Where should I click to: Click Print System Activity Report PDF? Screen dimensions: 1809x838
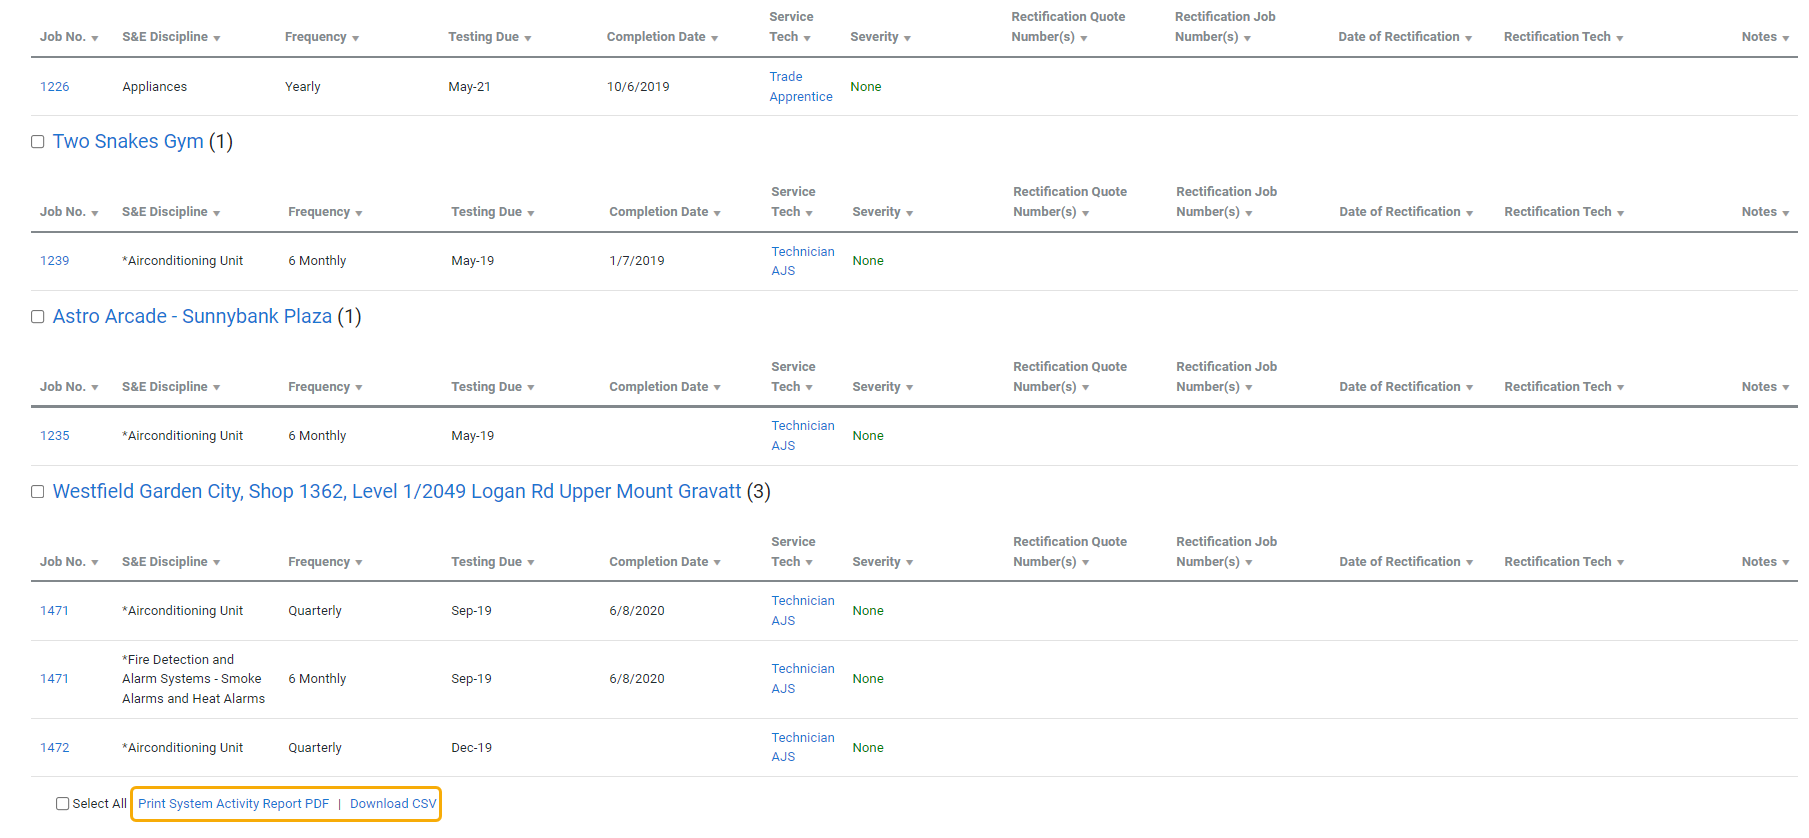click(233, 804)
